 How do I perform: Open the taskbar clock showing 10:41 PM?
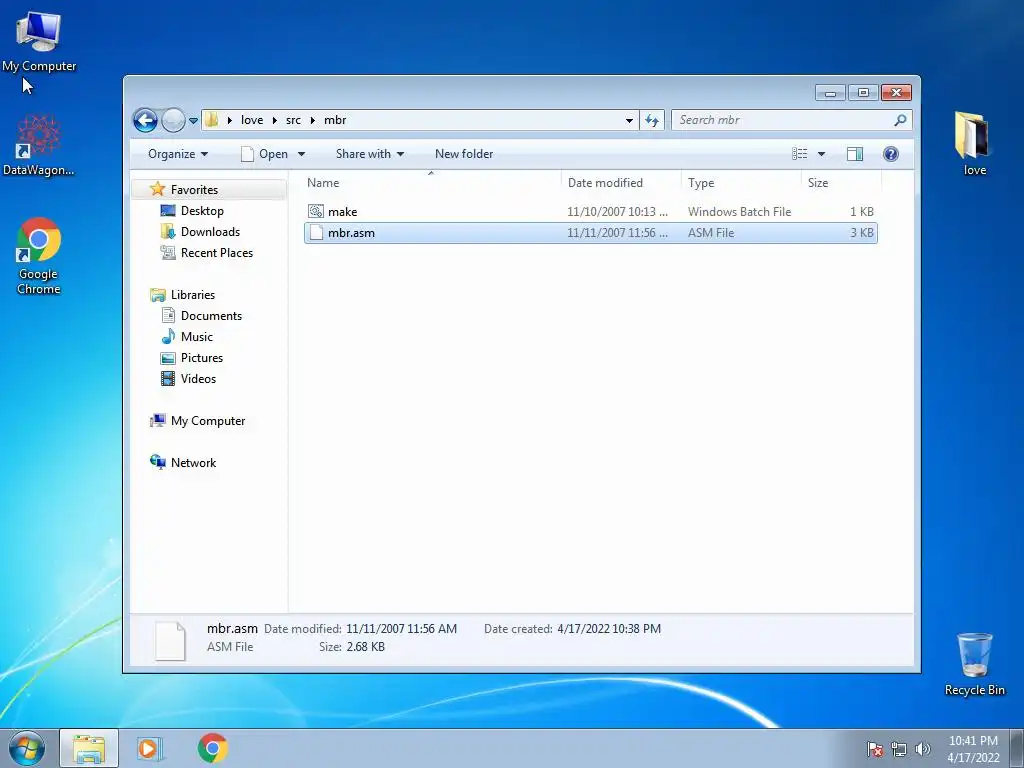pyautogui.click(x=973, y=749)
